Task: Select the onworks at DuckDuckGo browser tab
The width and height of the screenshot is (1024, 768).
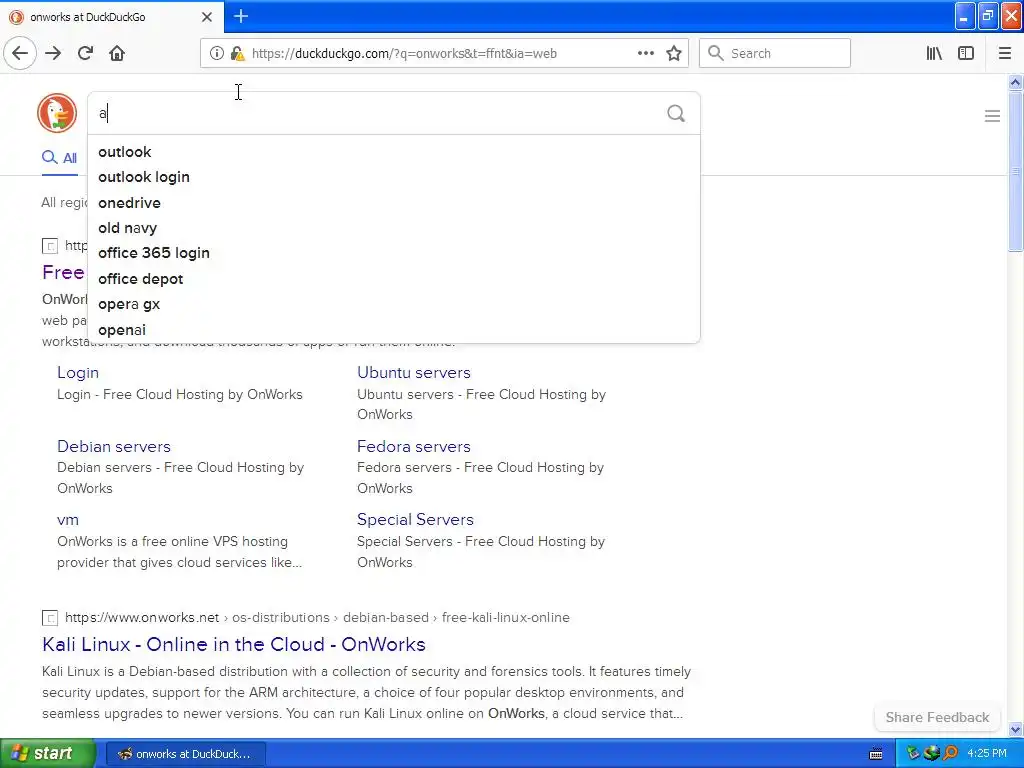Action: coord(111,17)
